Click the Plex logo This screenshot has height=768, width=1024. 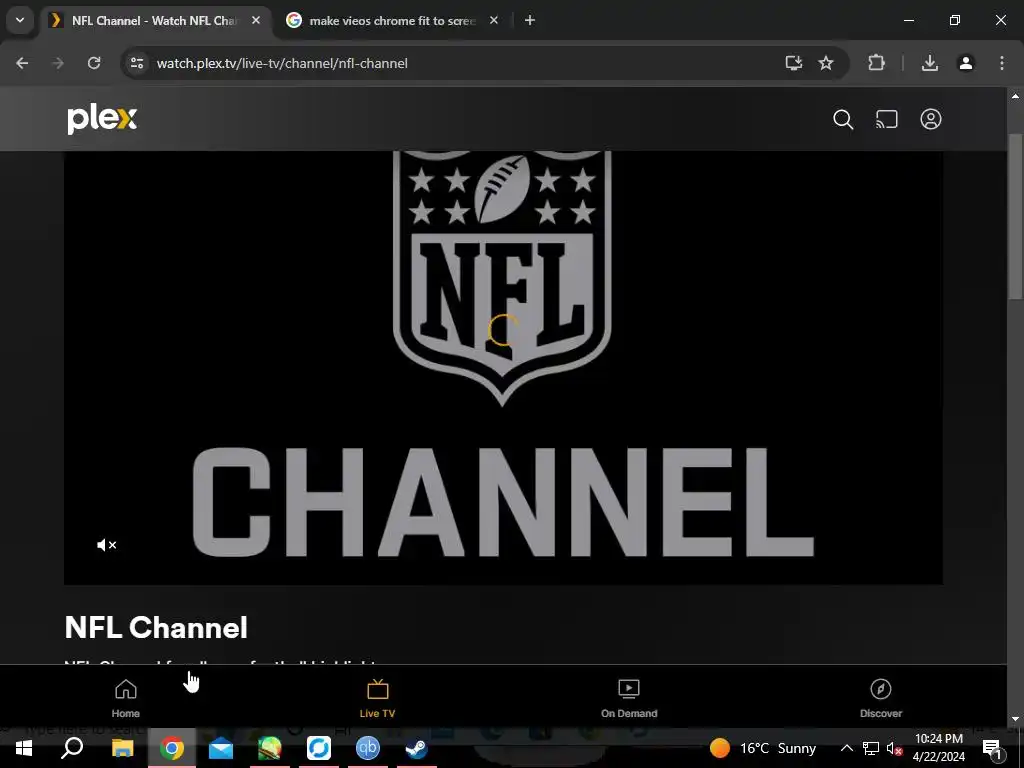[102, 119]
